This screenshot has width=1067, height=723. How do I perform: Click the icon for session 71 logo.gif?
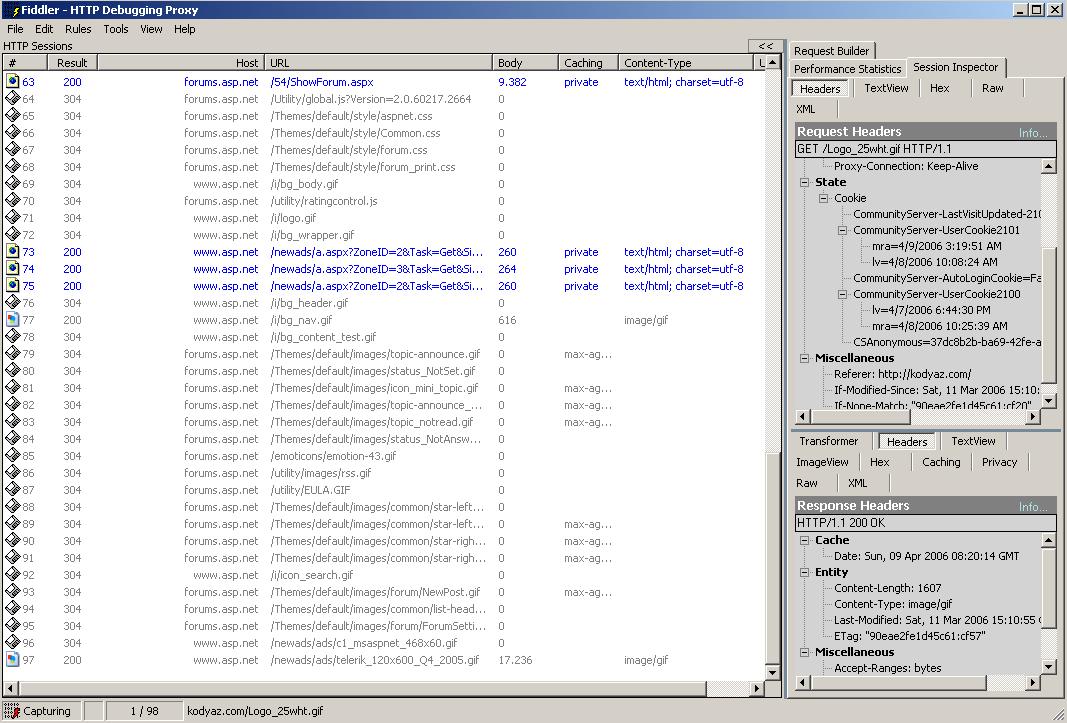(12, 217)
